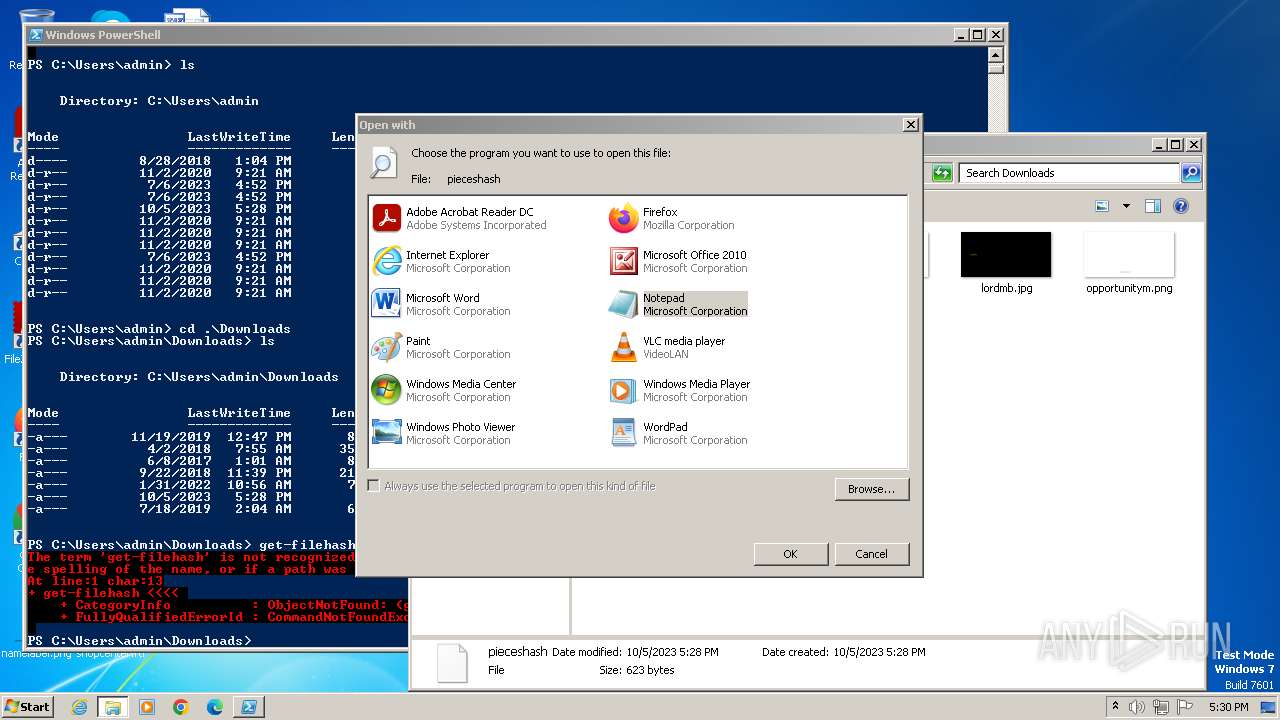Select Windows Media Center program entry
This screenshot has width=1280, height=720.
[445, 390]
